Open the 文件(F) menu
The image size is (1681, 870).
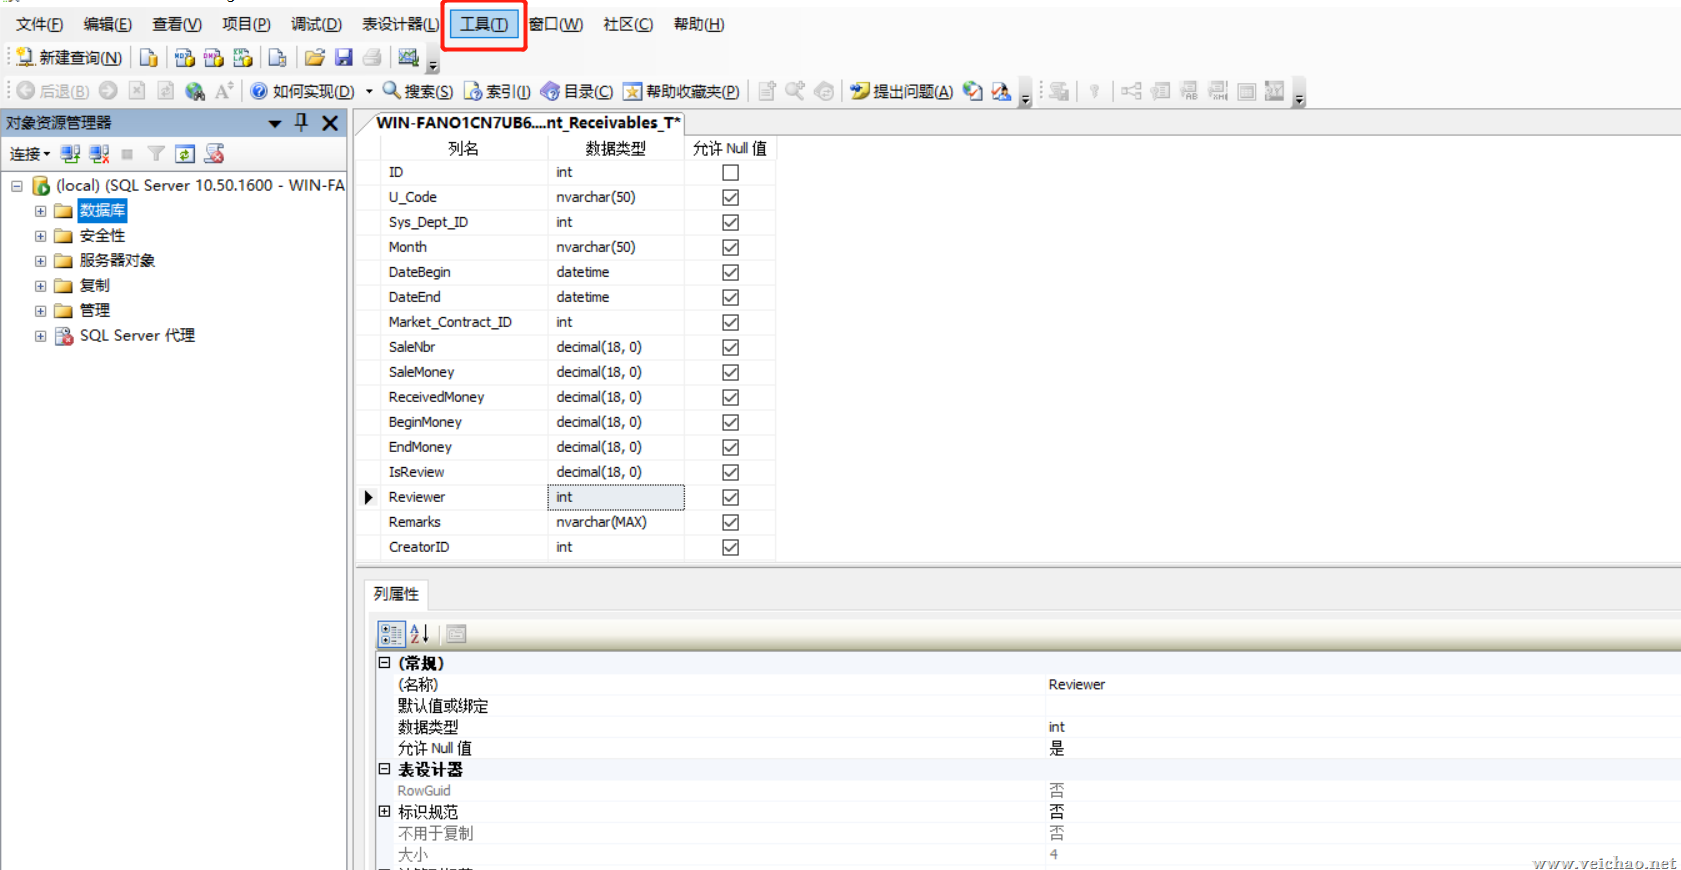tap(40, 24)
